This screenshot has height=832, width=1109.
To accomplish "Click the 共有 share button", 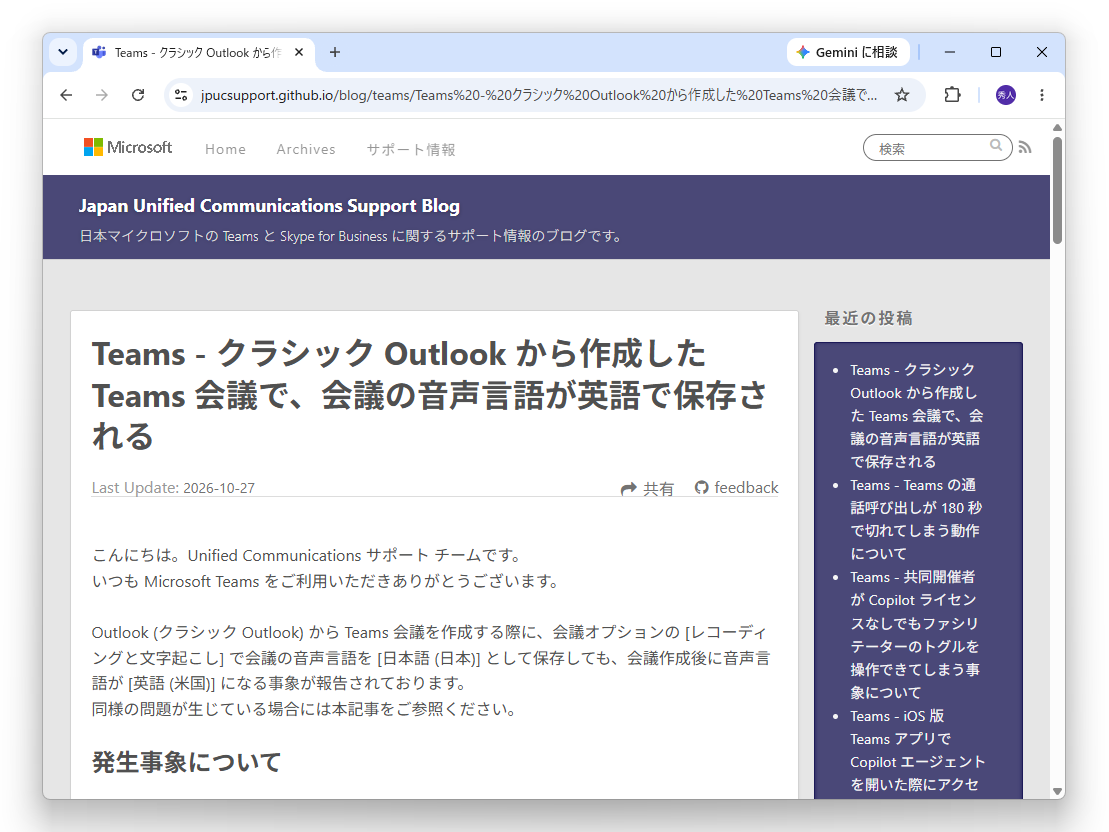I will point(647,488).
